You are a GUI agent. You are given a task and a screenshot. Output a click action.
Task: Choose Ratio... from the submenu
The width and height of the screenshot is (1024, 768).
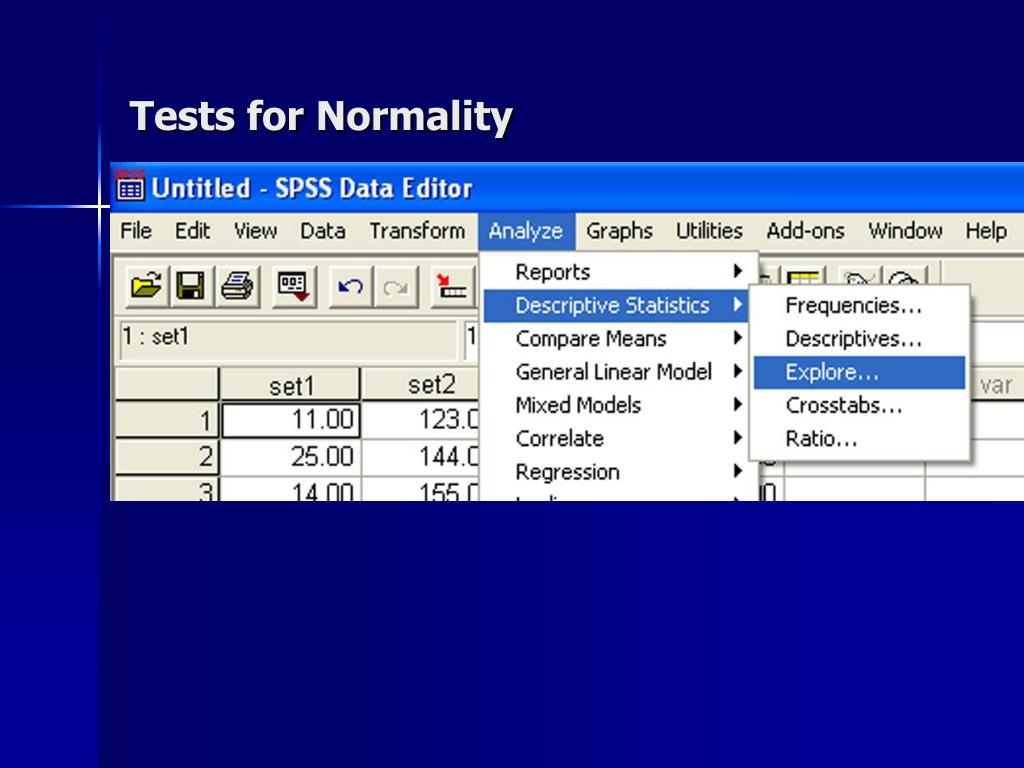(x=859, y=439)
